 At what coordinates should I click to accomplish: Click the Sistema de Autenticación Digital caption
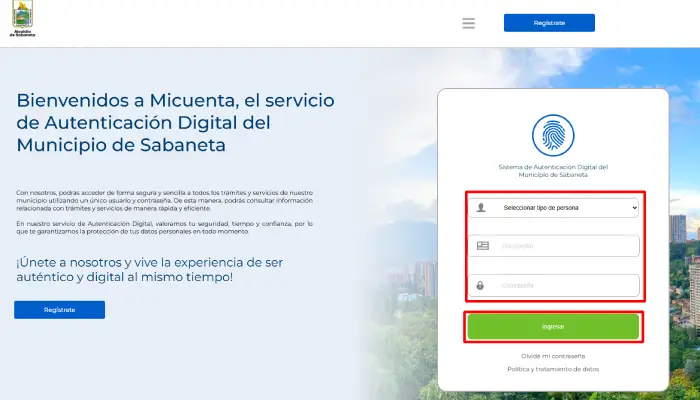(x=553, y=171)
